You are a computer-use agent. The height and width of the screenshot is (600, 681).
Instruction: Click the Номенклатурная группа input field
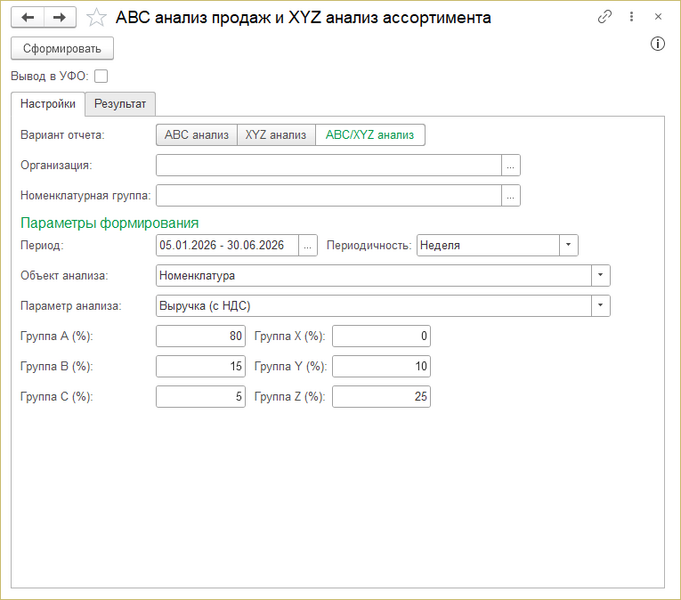(329, 196)
